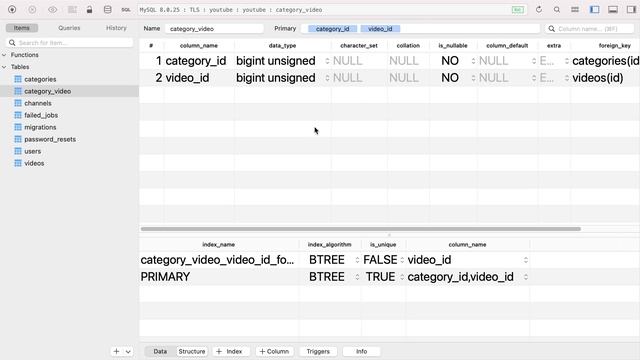Click the preview eye icon in toolbar

[x=53, y=9]
